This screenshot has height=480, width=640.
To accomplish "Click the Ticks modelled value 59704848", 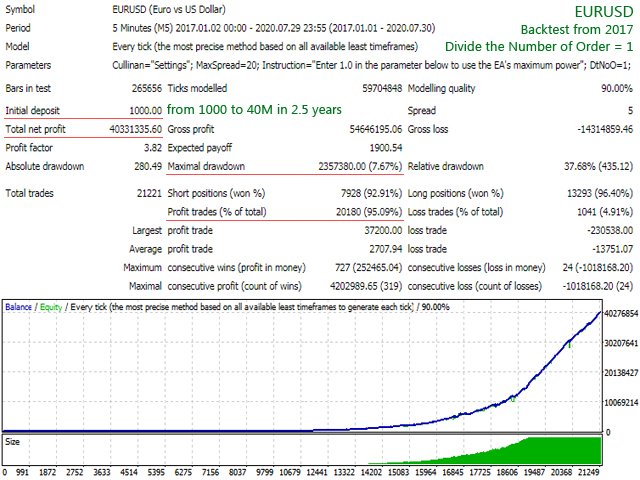I will click(x=382, y=88).
